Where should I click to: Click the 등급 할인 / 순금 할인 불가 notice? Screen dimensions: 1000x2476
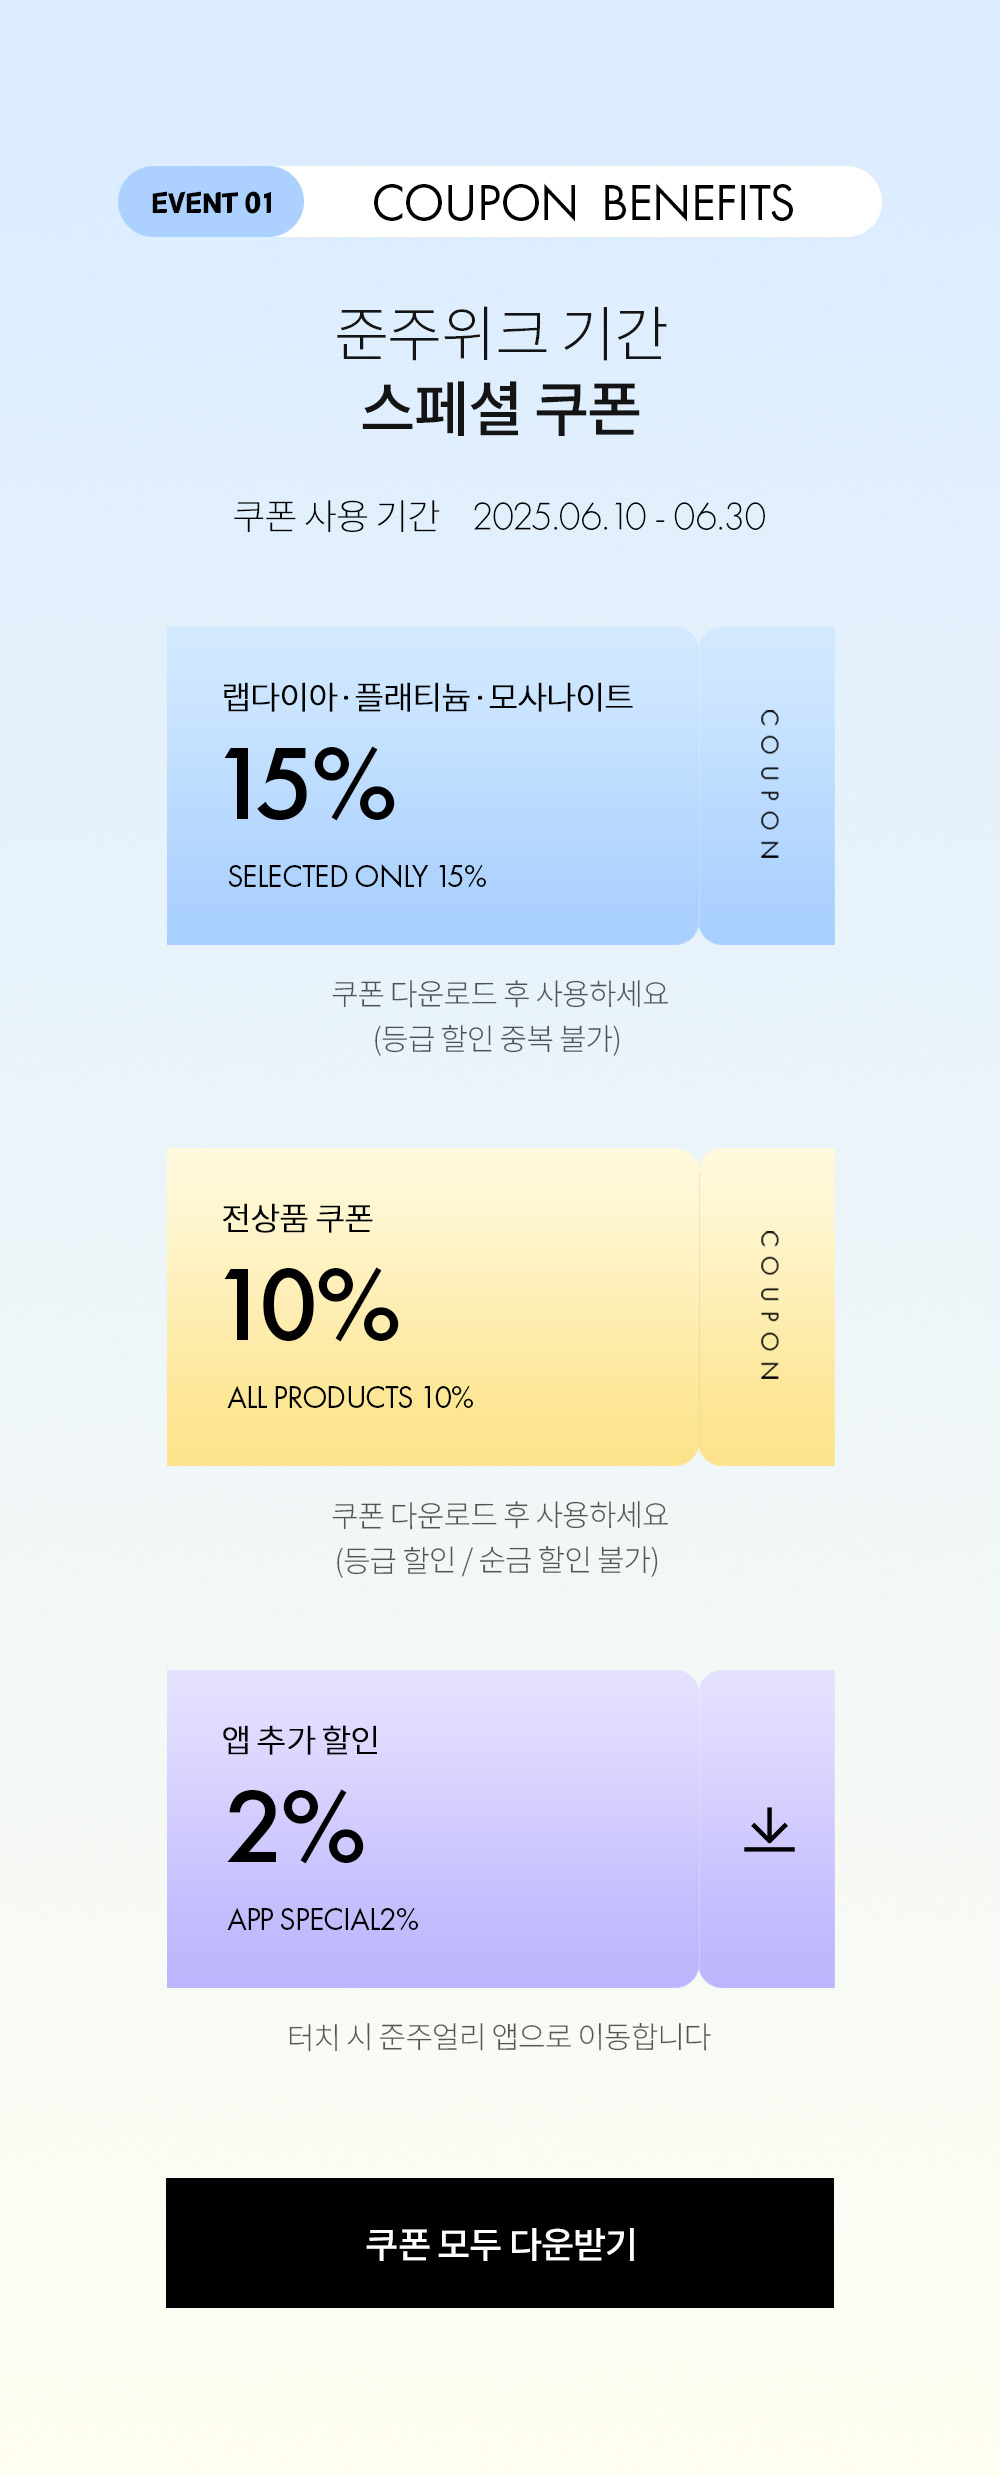(x=497, y=1560)
